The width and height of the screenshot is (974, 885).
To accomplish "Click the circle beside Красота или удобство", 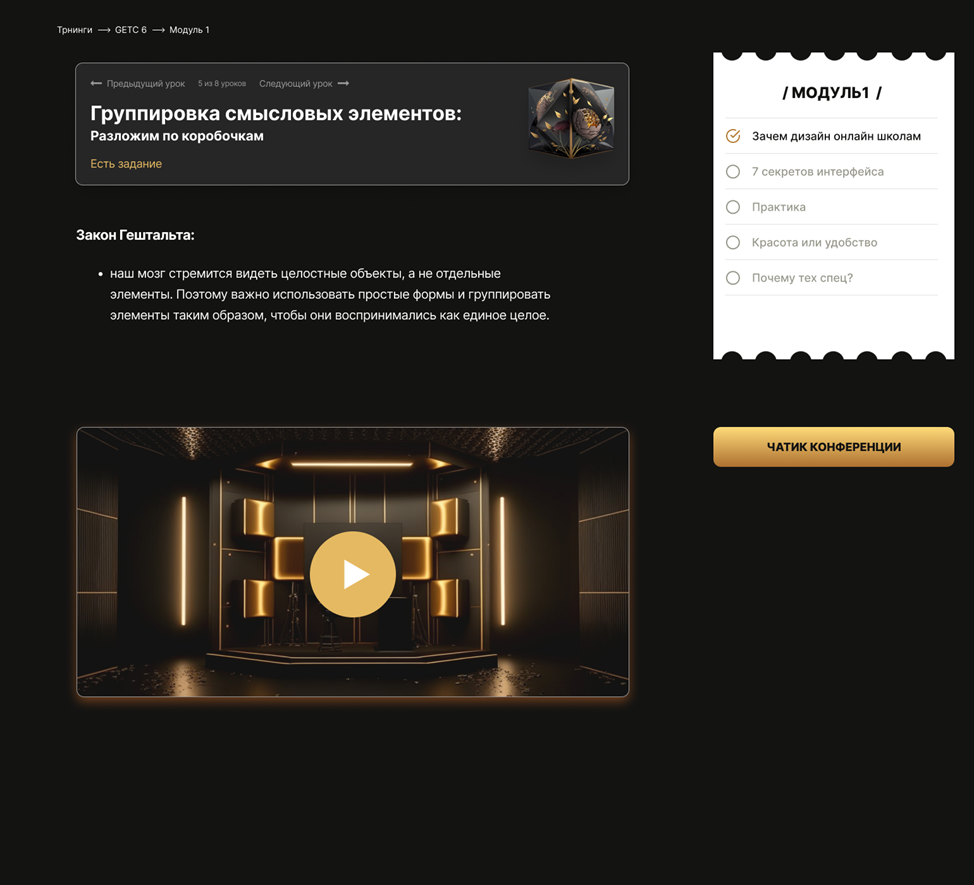I will [733, 242].
